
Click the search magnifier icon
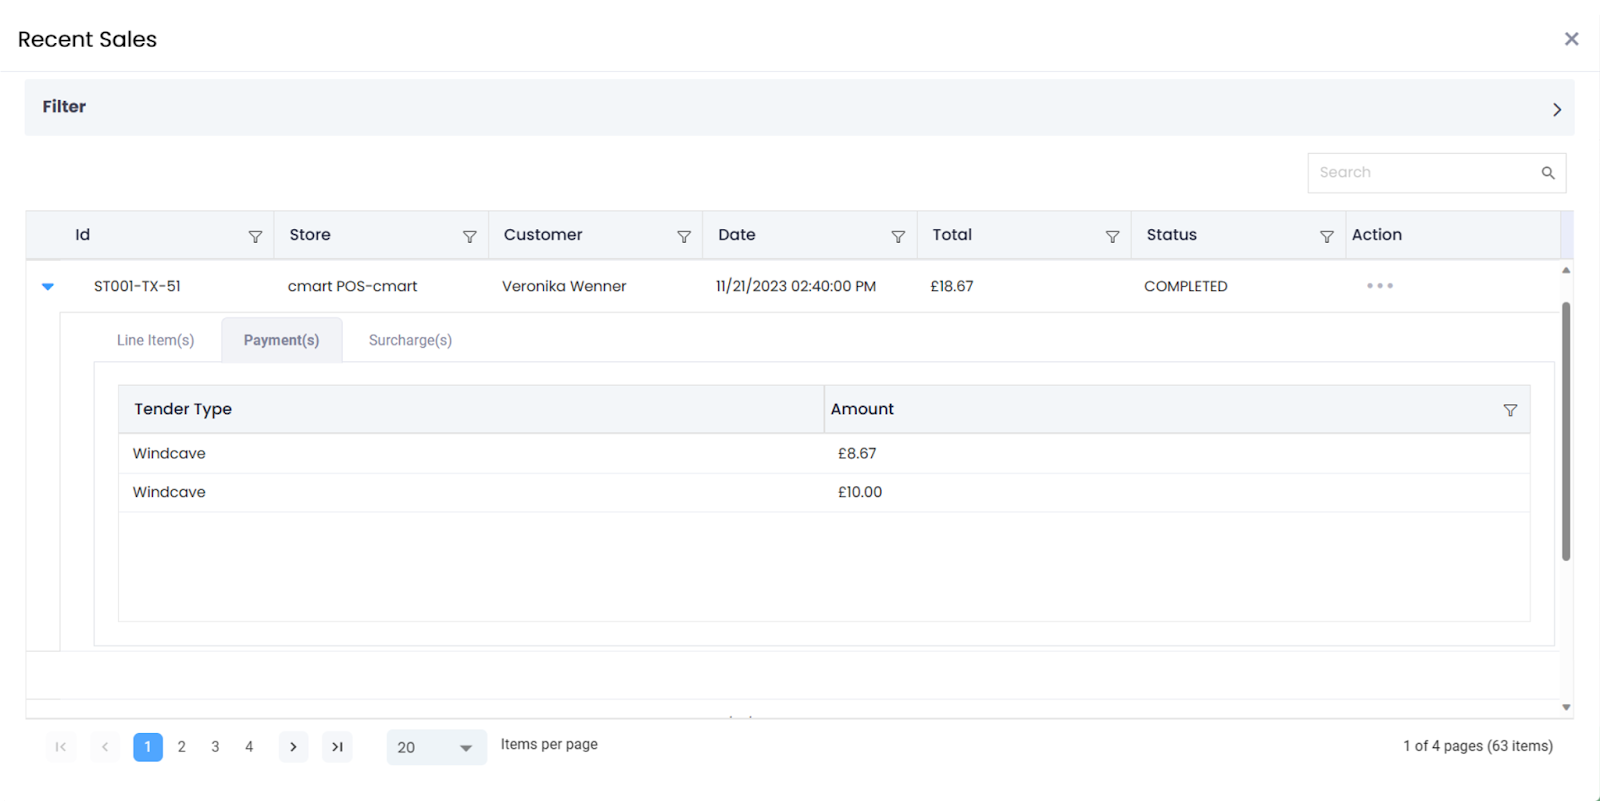click(x=1547, y=173)
